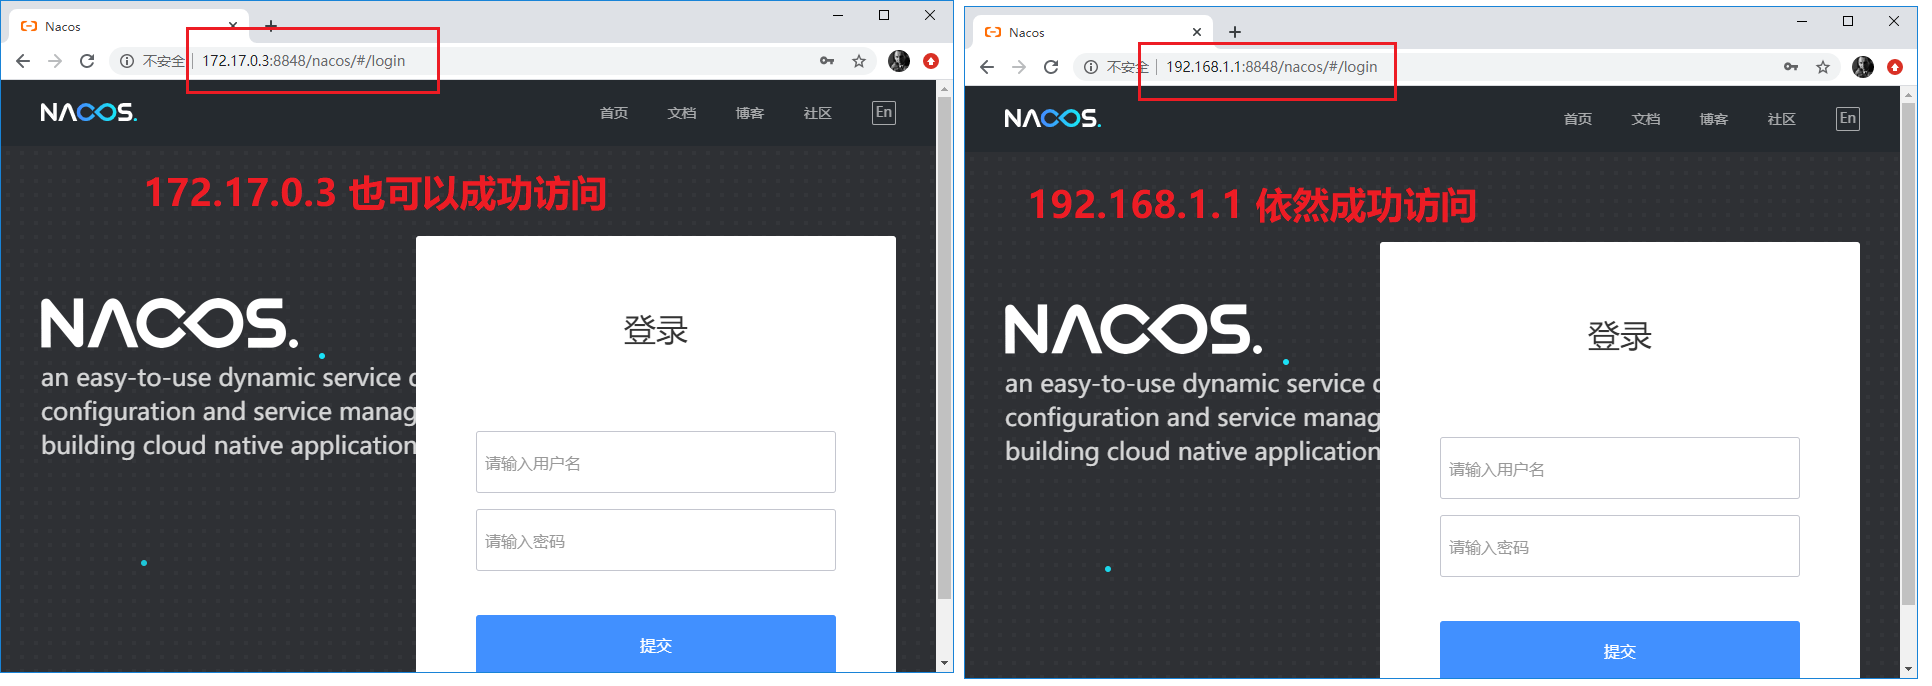This screenshot has width=1932, height=686.
Task: Click 提交 button in left window
Action: (x=656, y=644)
